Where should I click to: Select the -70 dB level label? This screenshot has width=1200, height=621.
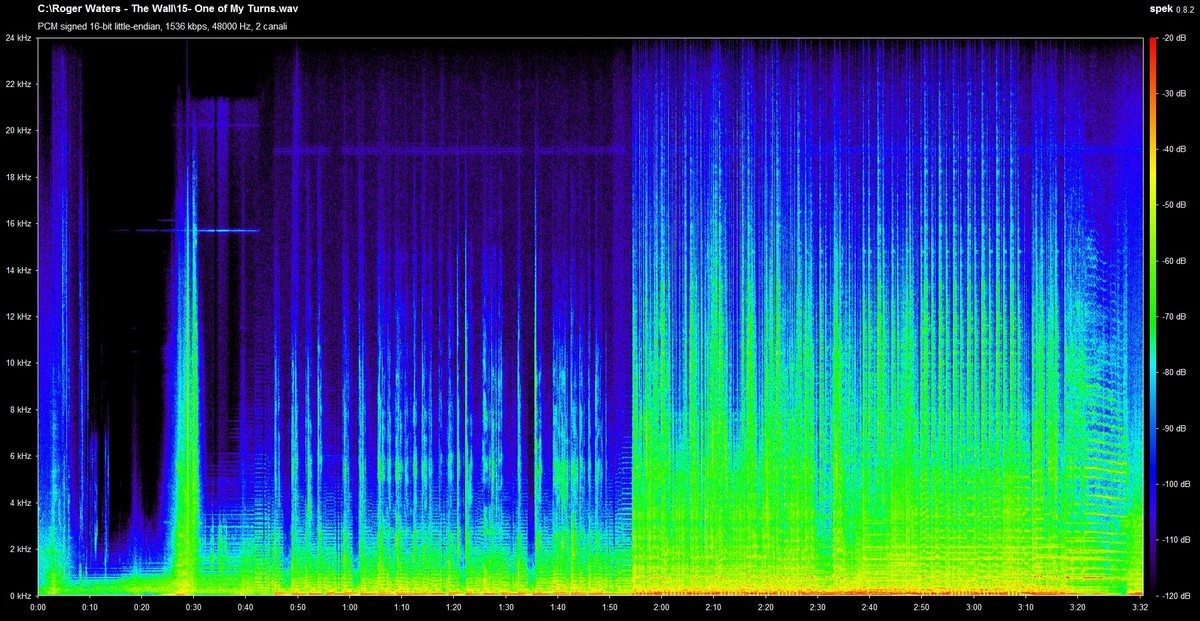1175,317
